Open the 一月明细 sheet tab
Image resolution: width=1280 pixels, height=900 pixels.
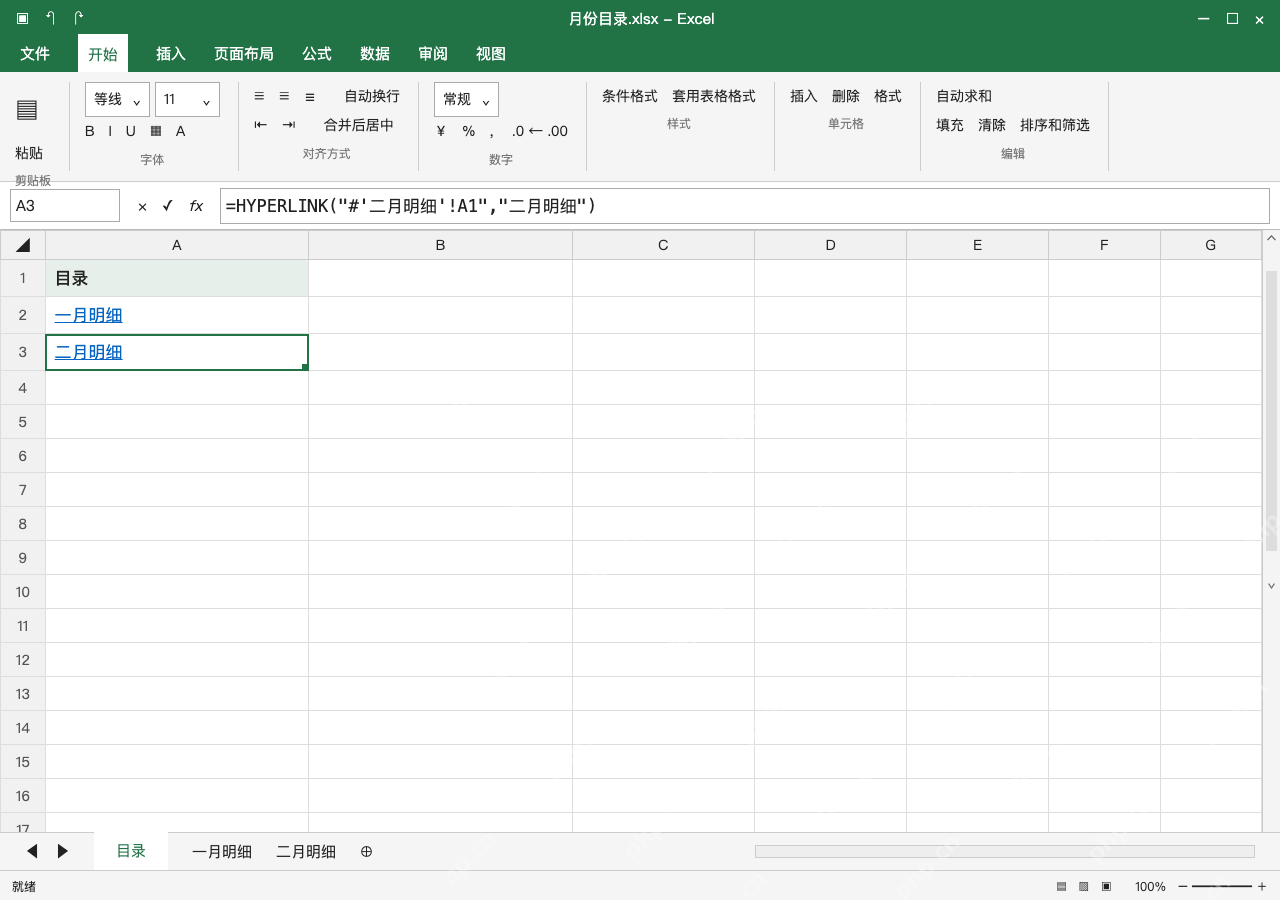(x=222, y=852)
